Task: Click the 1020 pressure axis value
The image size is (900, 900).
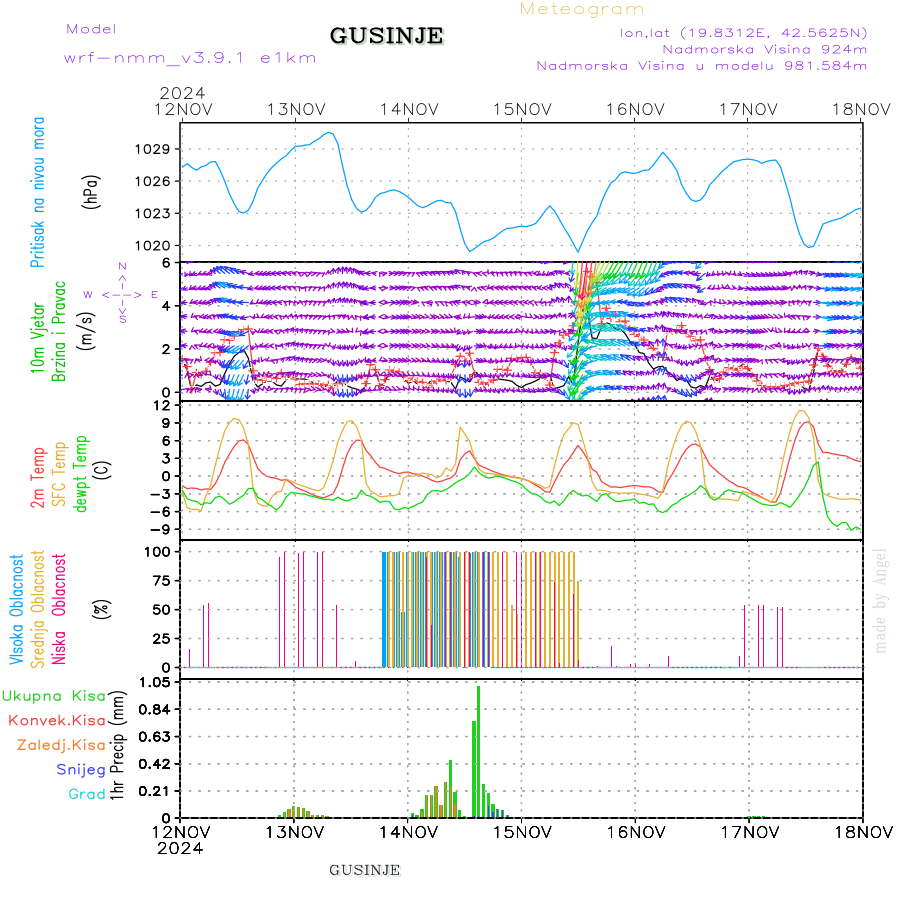Action: [x=152, y=246]
